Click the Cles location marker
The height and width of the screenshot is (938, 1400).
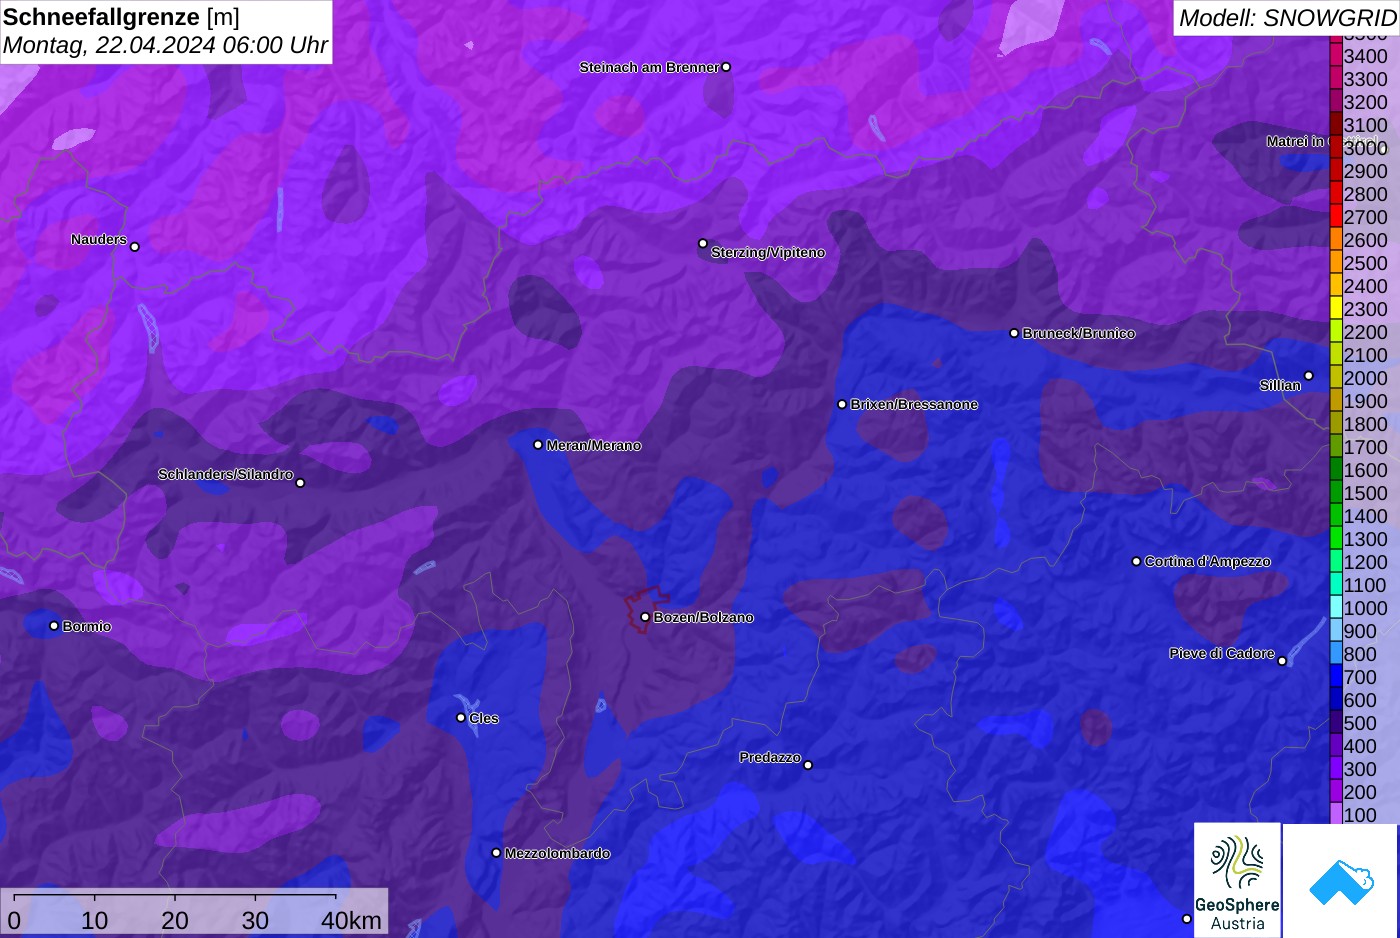(461, 717)
